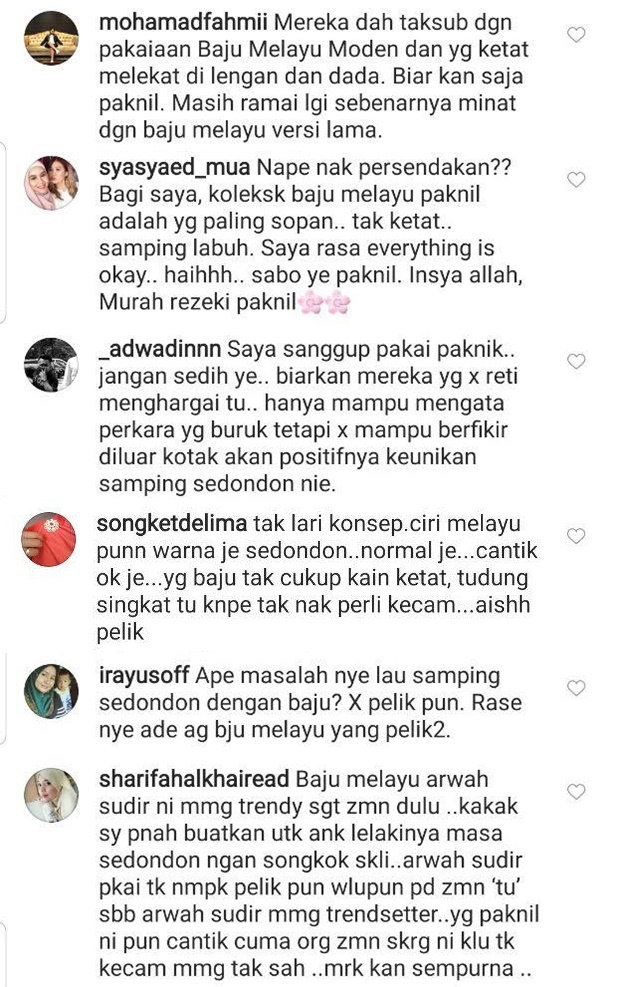Image resolution: width=619 pixels, height=987 pixels.
Task: Open sharifahalkhairead's avatar image
Action: click(x=51, y=795)
